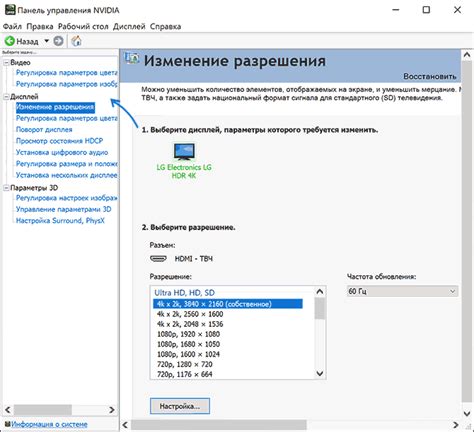
Task: Select 4k x 2k, 2048 × 1536 resolution
Action: tap(190, 324)
